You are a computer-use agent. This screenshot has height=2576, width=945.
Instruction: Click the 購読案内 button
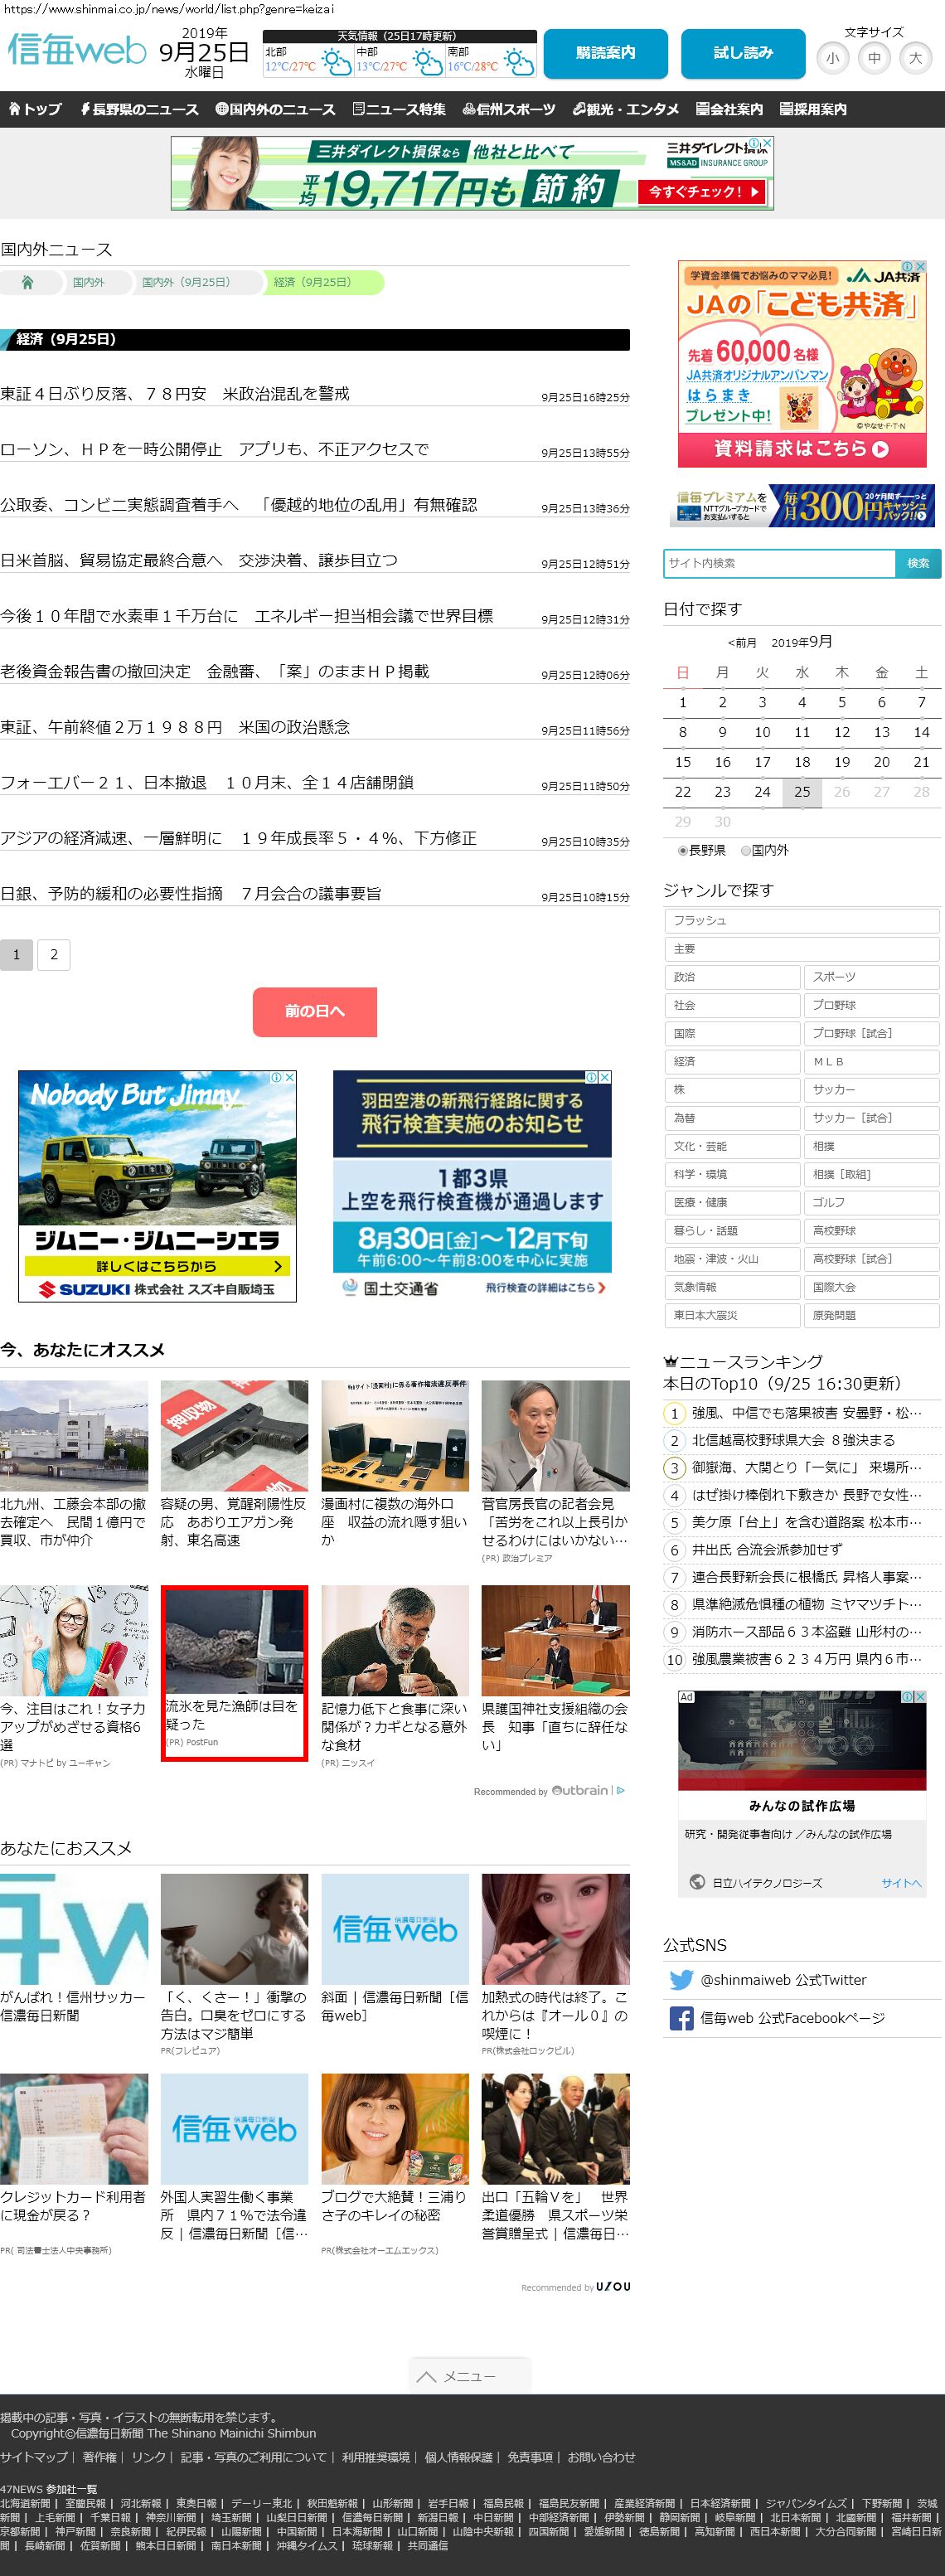click(x=605, y=53)
